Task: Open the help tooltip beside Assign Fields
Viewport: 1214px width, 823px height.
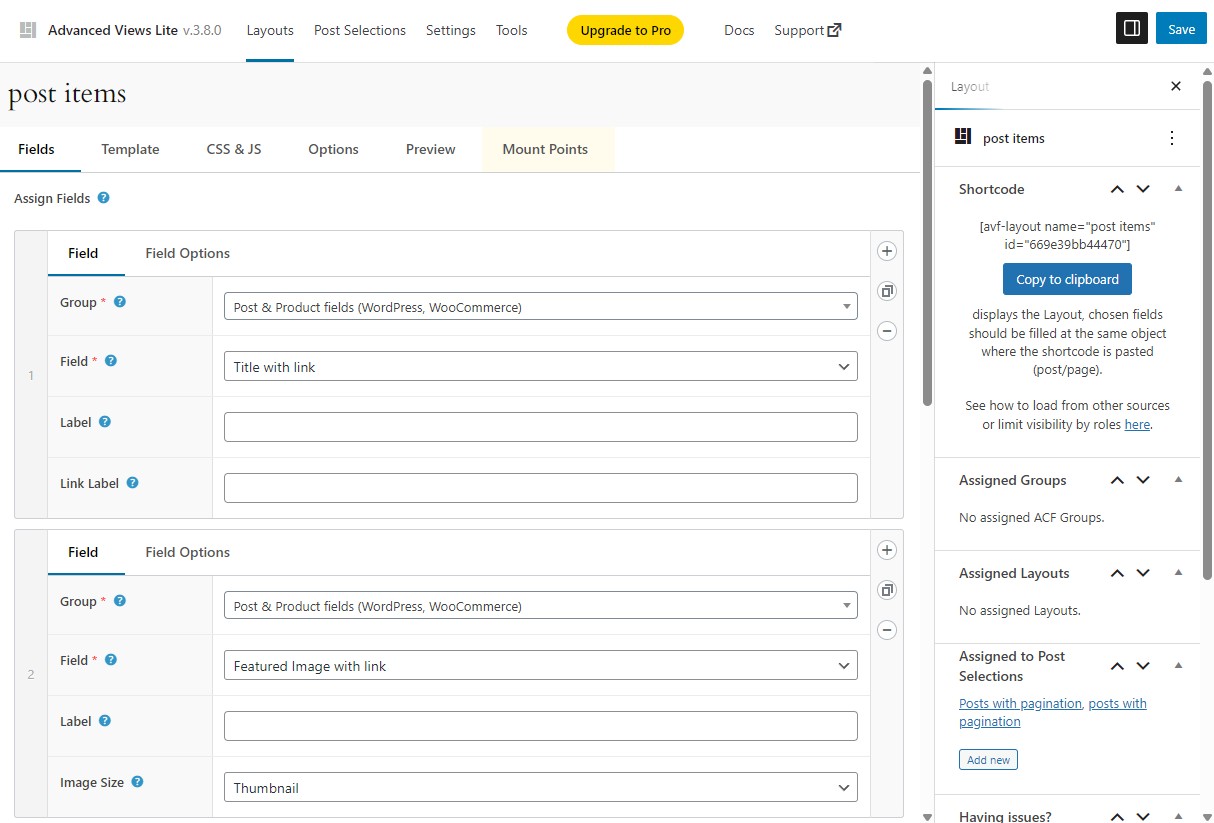Action: (103, 197)
